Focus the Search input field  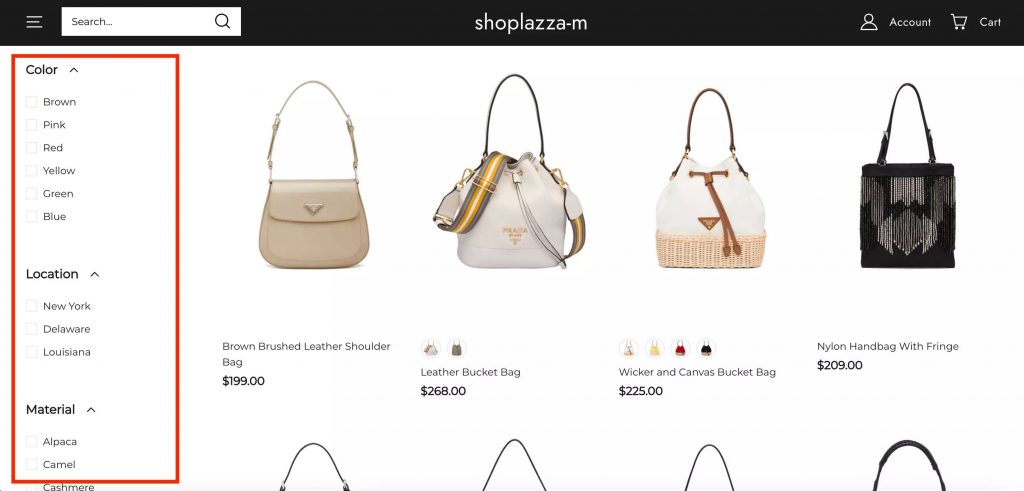coord(138,22)
